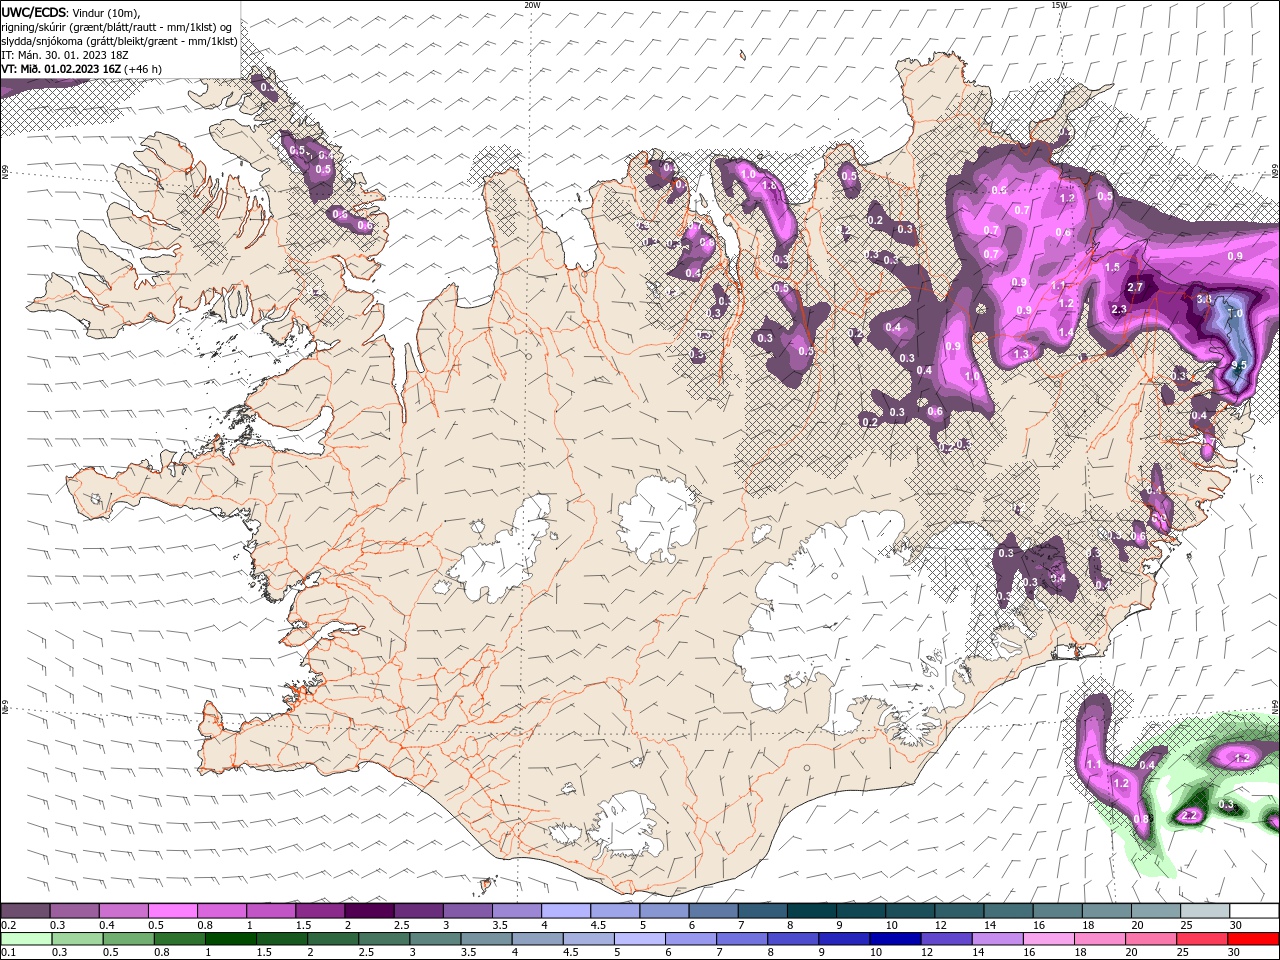Screen dimensions: 1280x960
Task: Click the 0.2 swatch in the upper legend row
Action: pyautogui.click(x=25, y=911)
